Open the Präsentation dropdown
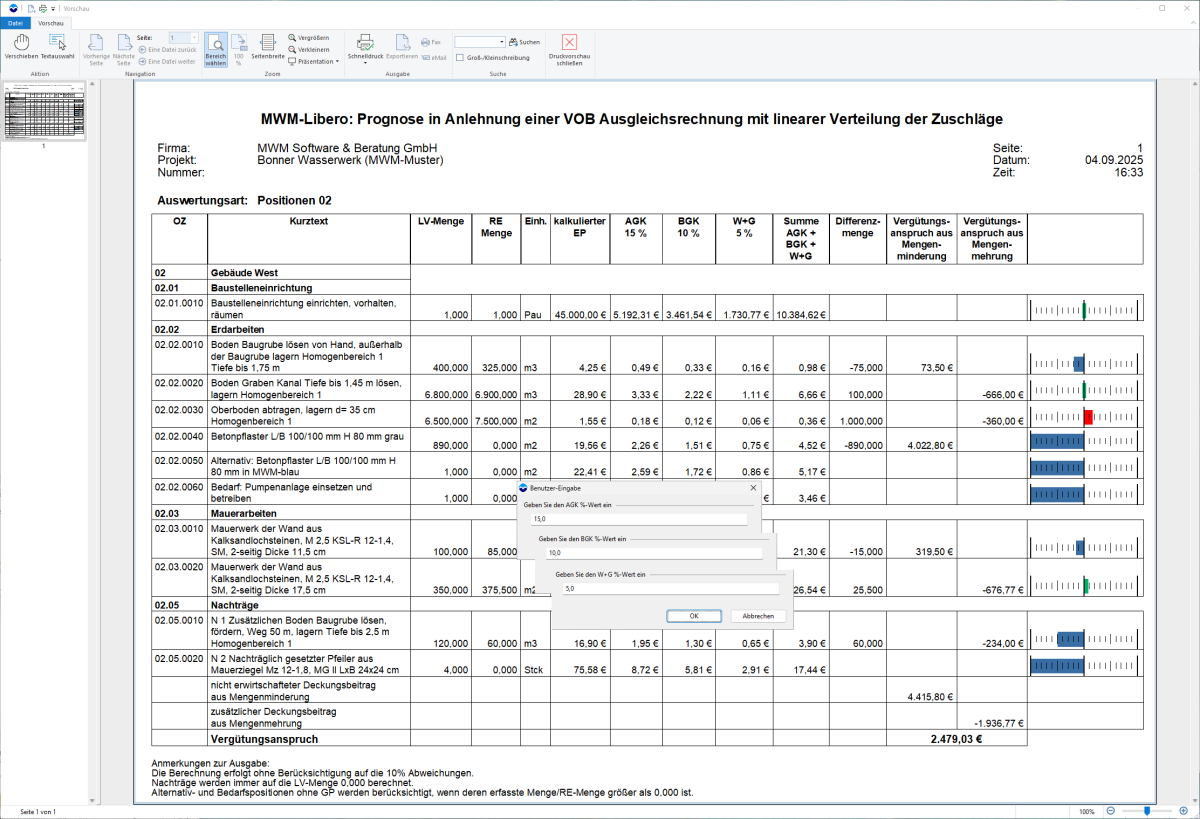This screenshot has width=1200, height=819. [313, 61]
